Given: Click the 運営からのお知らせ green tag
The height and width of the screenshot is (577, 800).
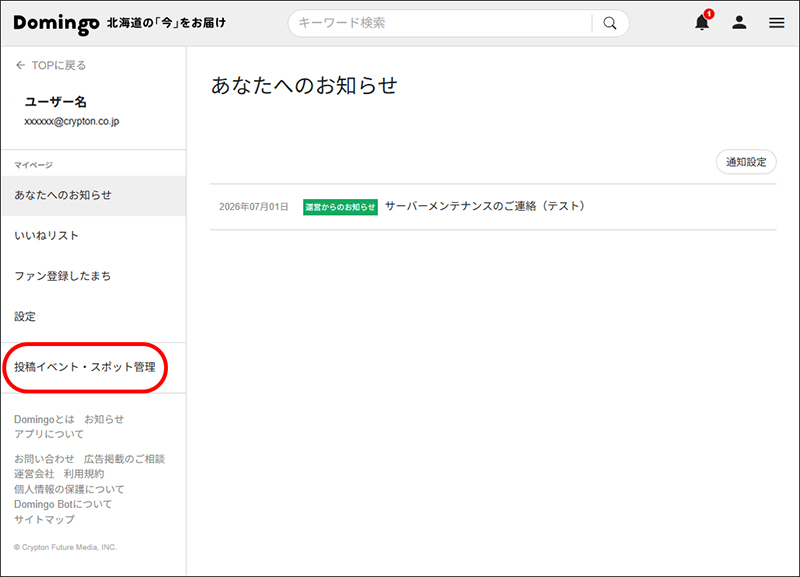Looking at the screenshot, I should pos(340,207).
